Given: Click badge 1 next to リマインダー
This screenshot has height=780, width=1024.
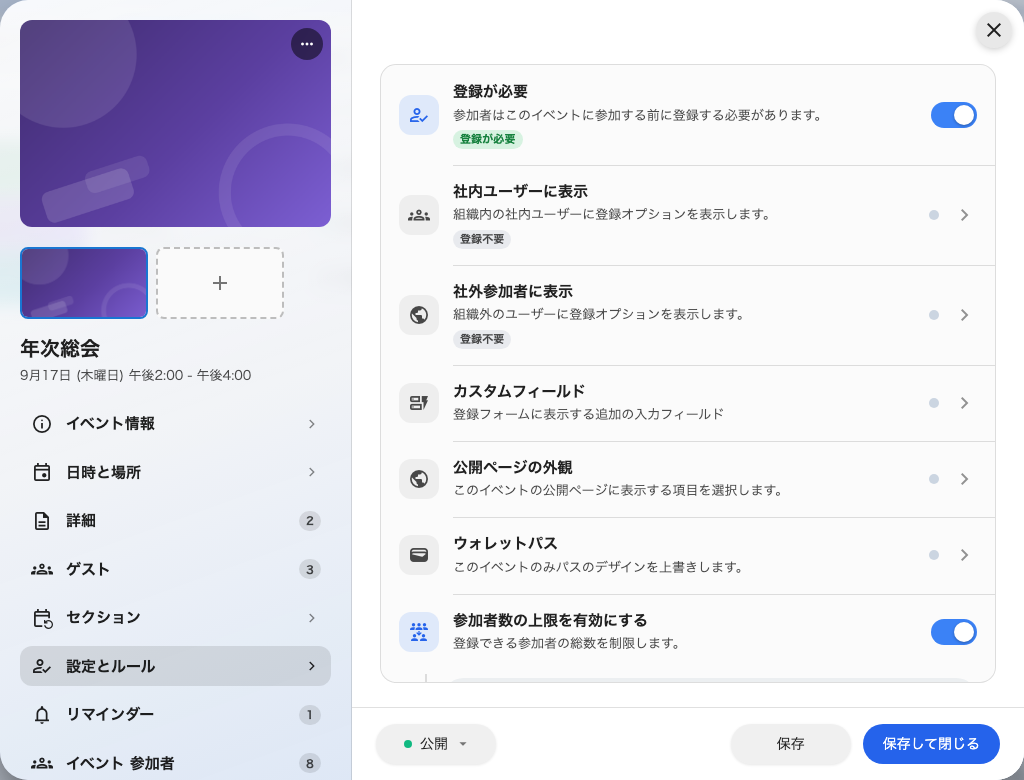Looking at the screenshot, I should tap(310, 715).
